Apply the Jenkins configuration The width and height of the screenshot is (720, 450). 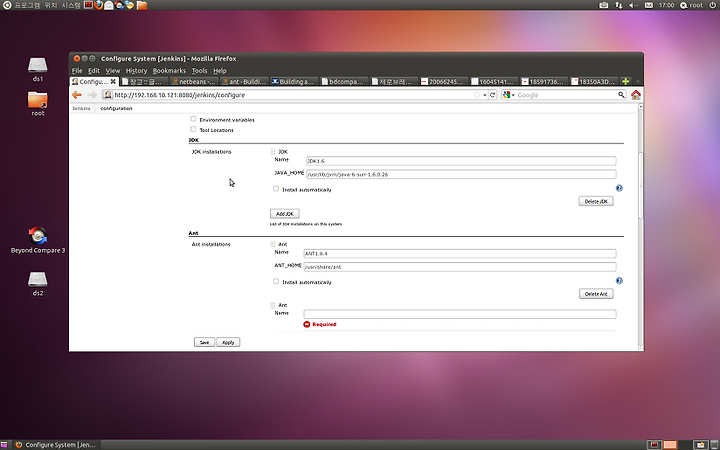click(x=228, y=342)
